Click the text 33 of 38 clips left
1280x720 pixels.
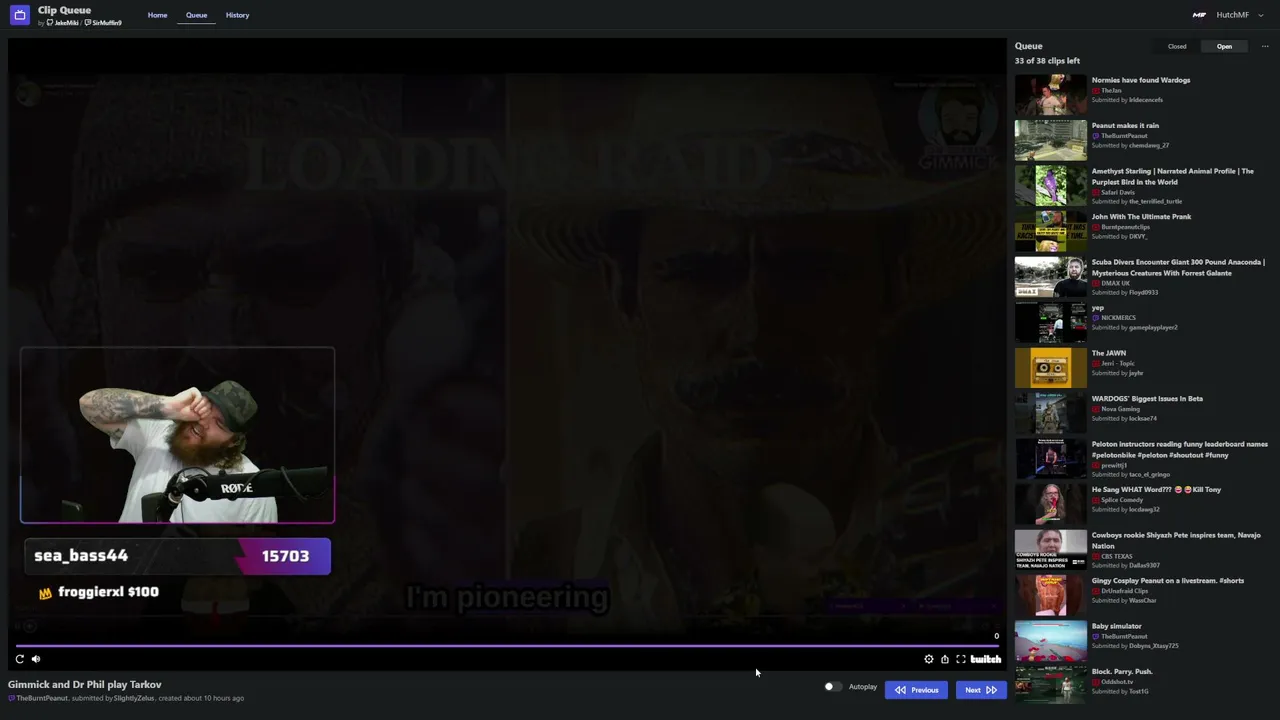pos(1047,61)
